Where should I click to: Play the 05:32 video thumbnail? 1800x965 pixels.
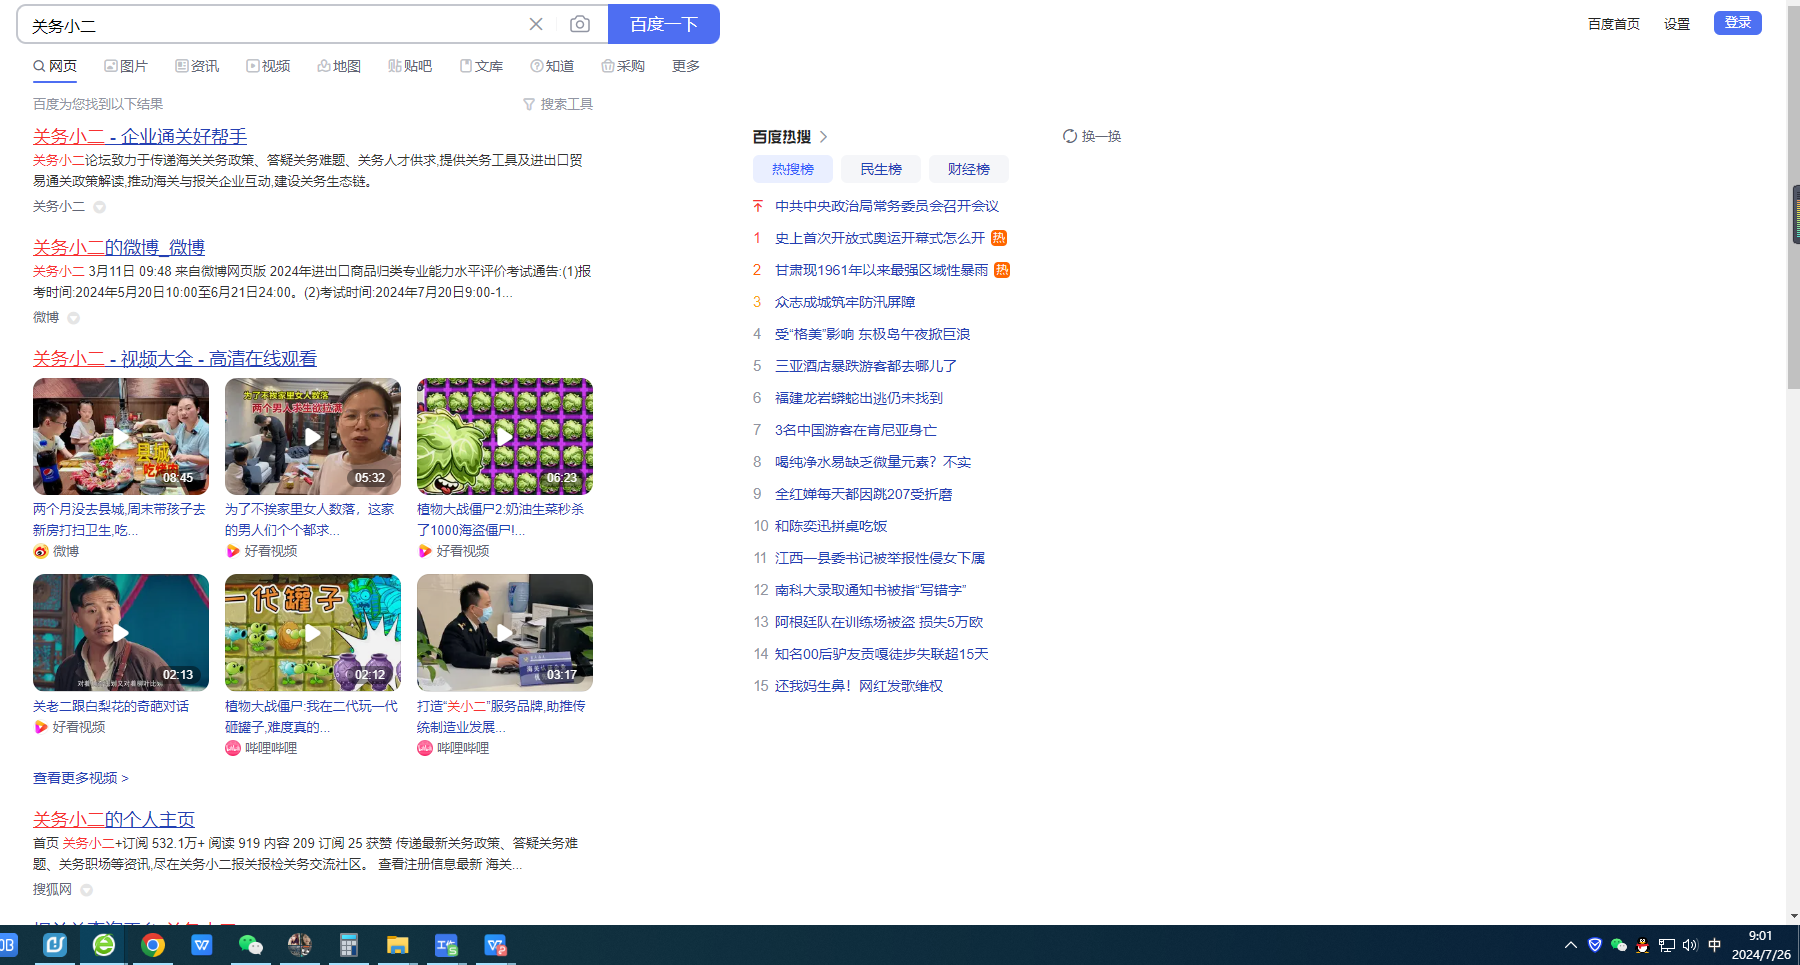coord(313,436)
